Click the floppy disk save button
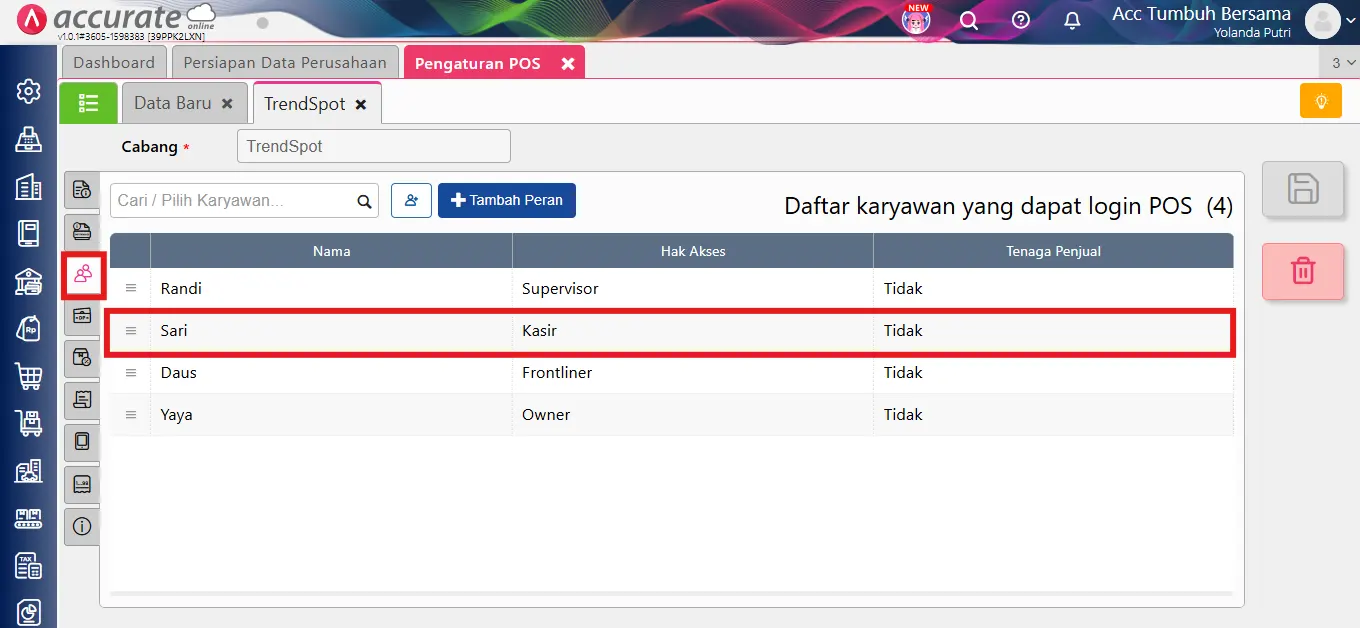The width and height of the screenshot is (1360, 628). (1302, 189)
